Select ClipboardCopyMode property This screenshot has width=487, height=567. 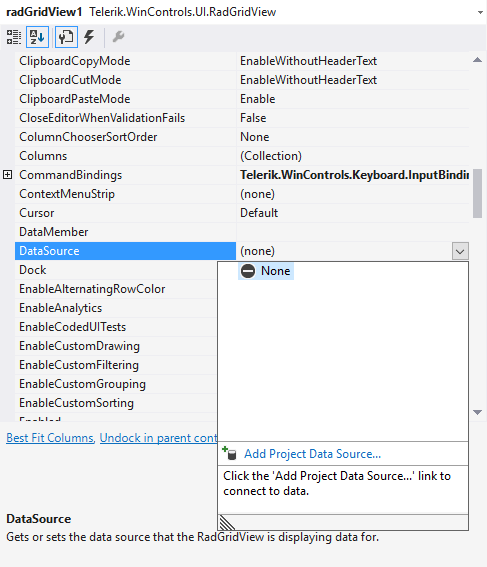(x=125, y=61)
